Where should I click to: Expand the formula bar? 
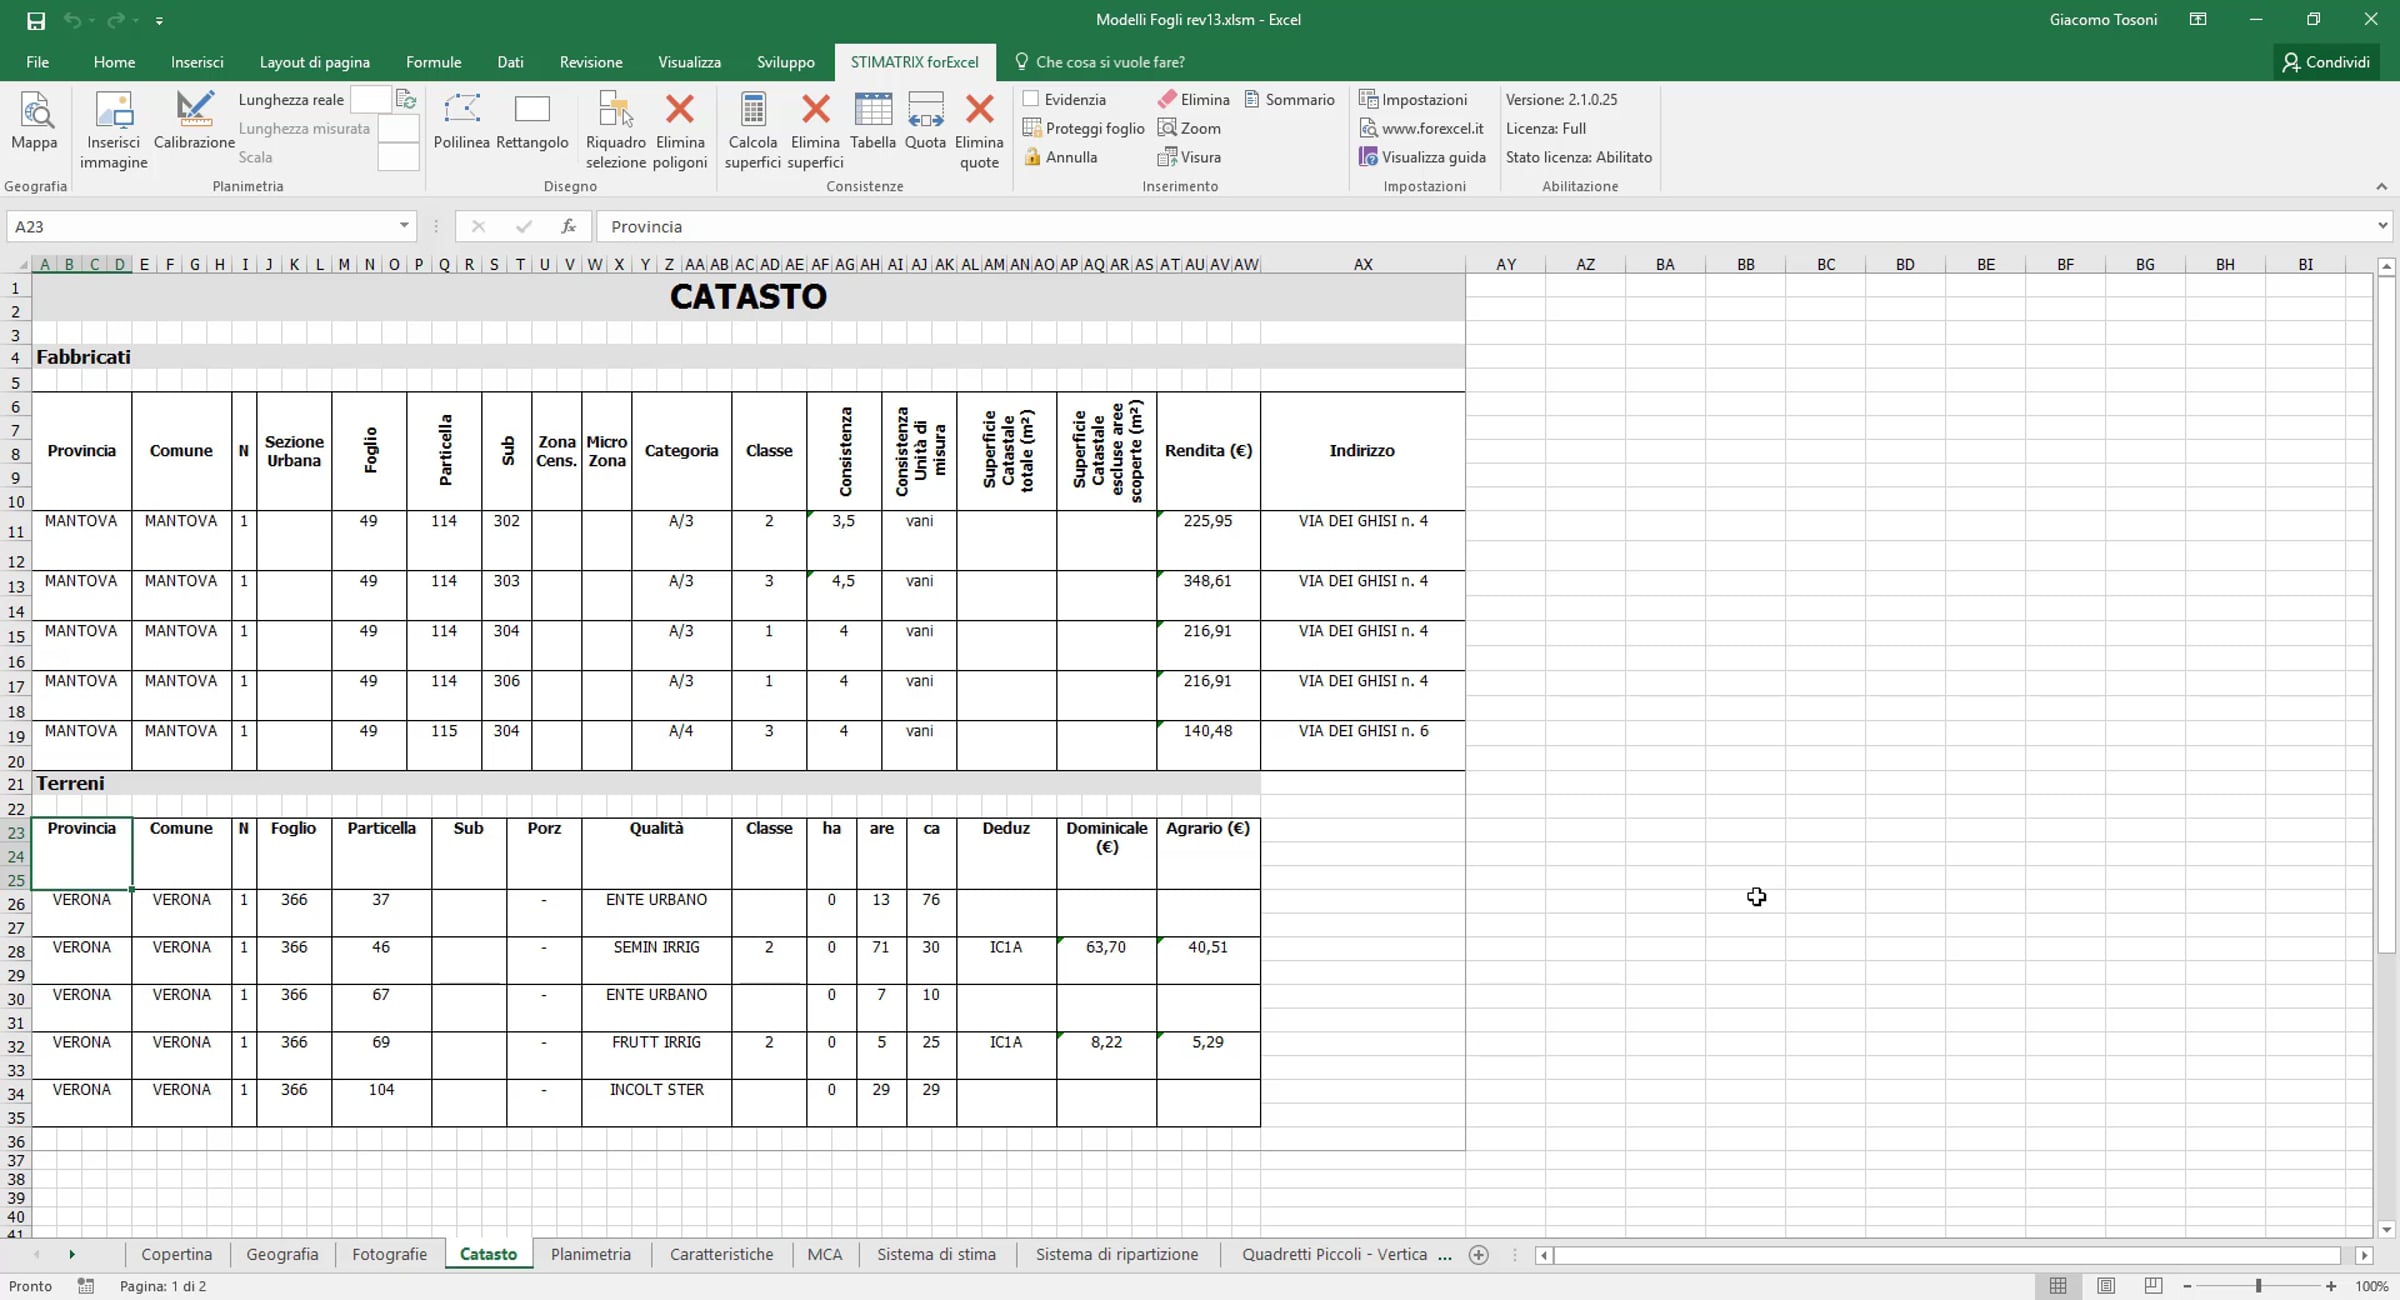2382,226
